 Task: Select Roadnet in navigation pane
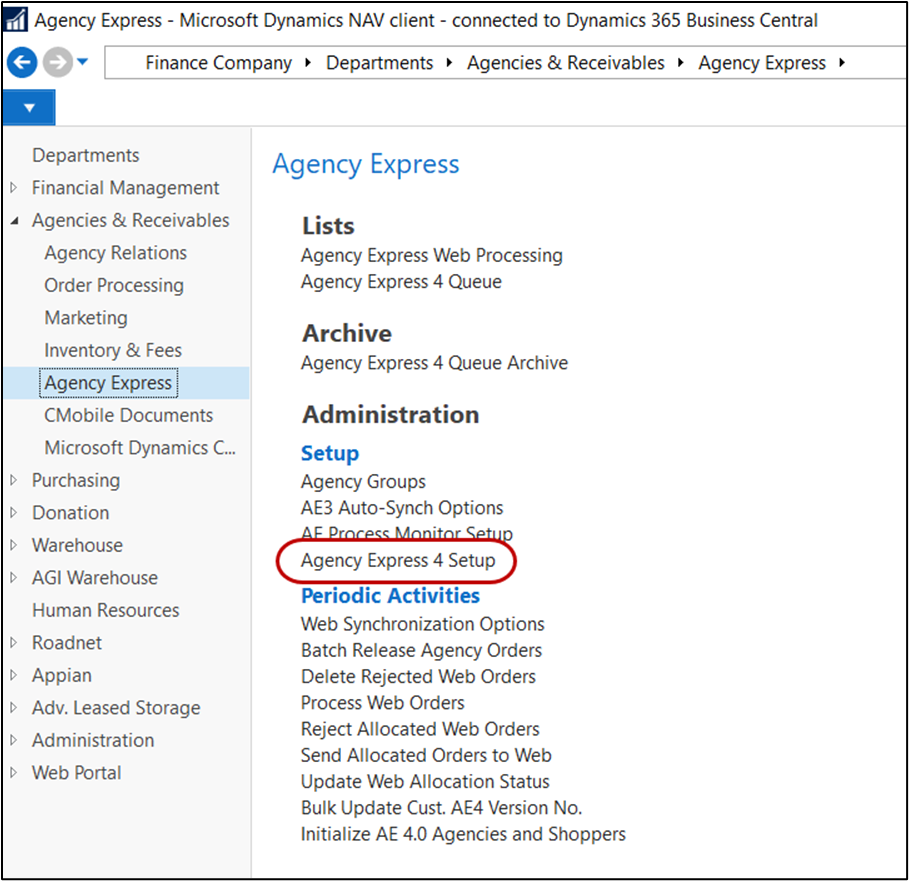67,642
